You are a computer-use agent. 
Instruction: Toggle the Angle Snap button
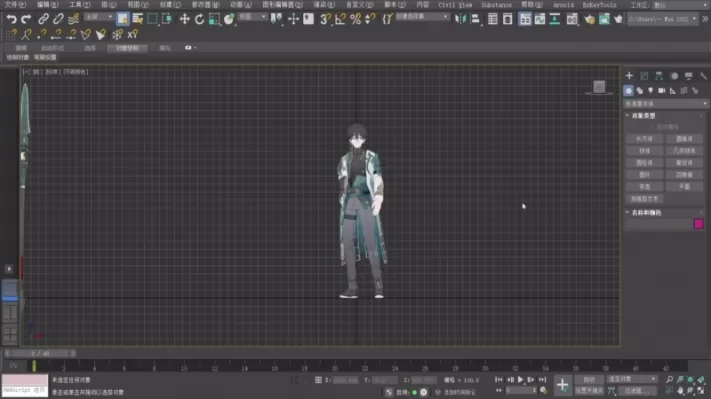coord(340,19)
